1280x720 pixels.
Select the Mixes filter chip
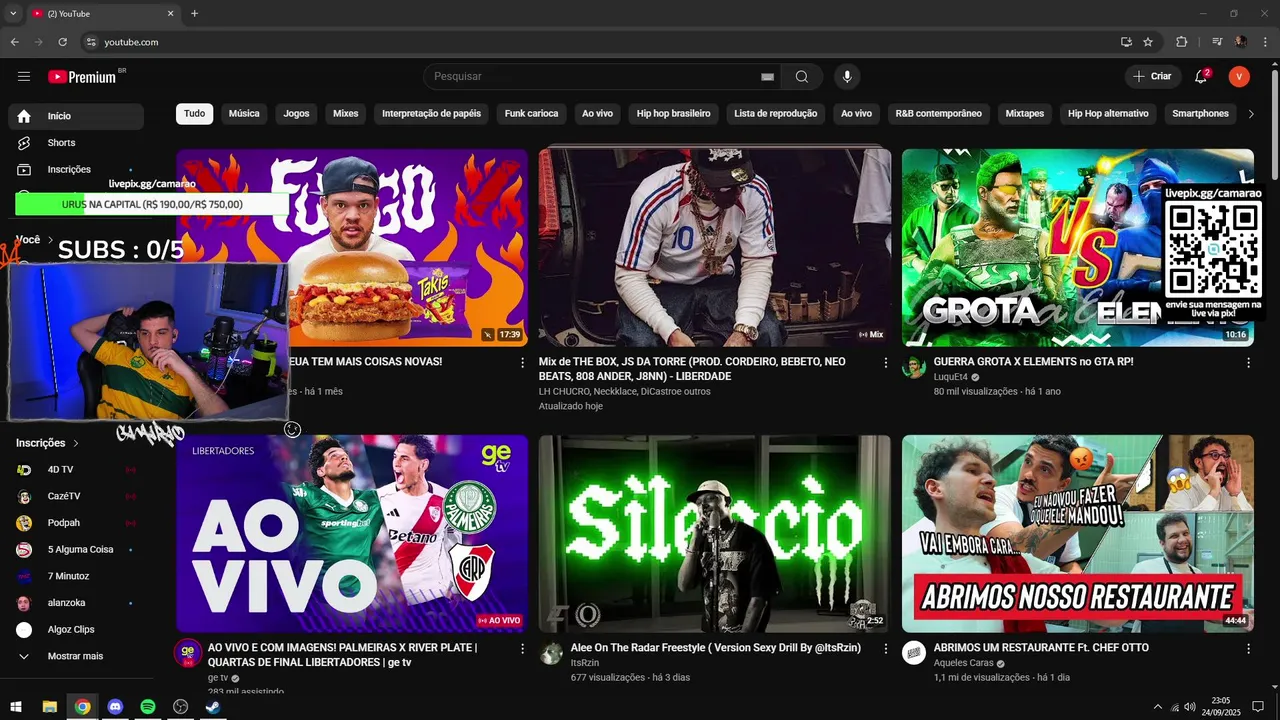pos(345,114)
